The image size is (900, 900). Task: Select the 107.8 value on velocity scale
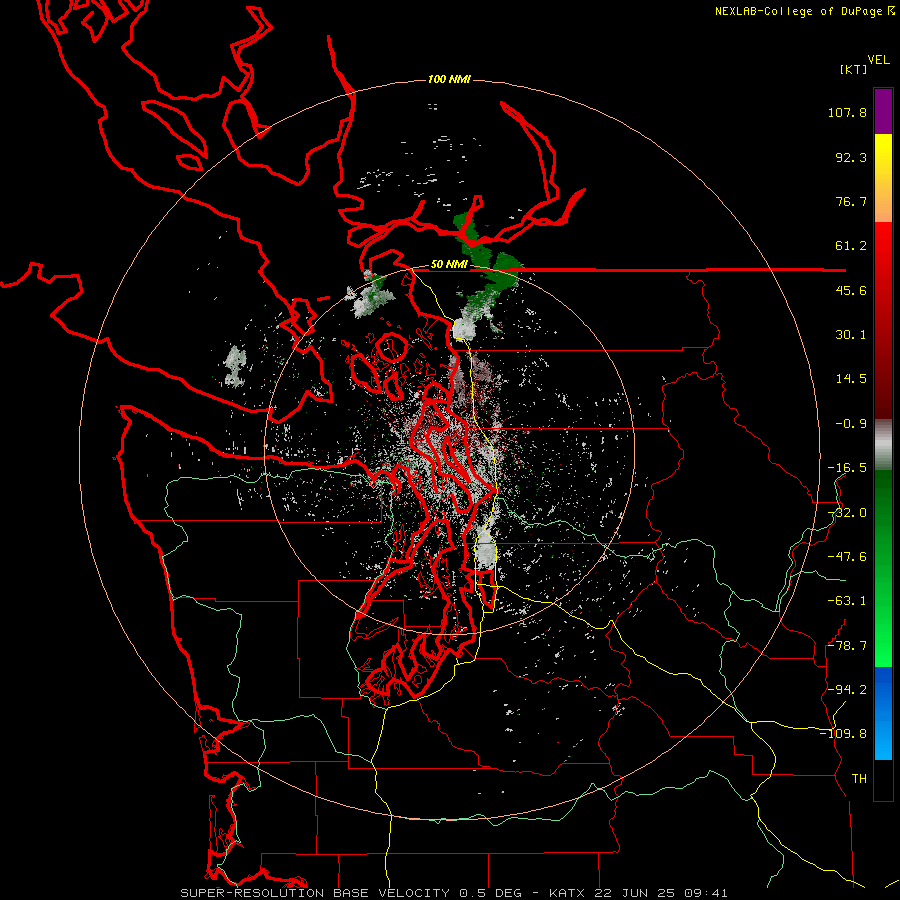[847, 112]
